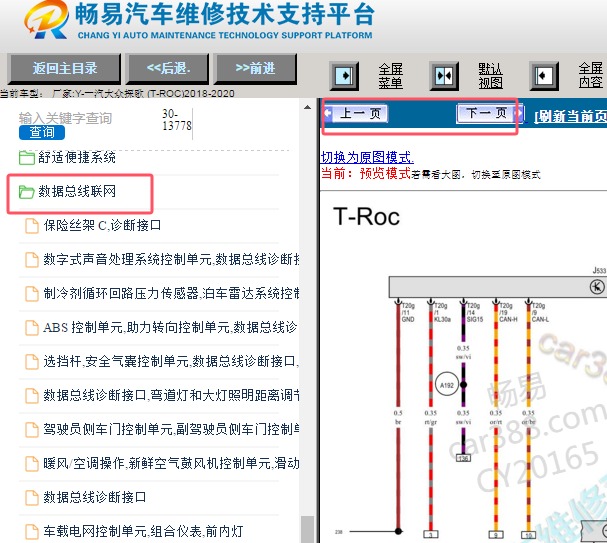Click the left panel scrollbar thumb
The height and width of the screenshot is (543, 607).
pos(307,529)
